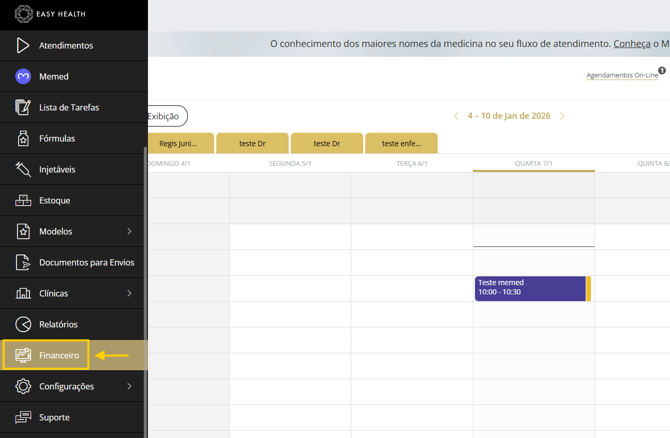Viewport: 670px width, 438px height.
Task: Click the Conheça link in banner
Action: [x=632, y=44]
